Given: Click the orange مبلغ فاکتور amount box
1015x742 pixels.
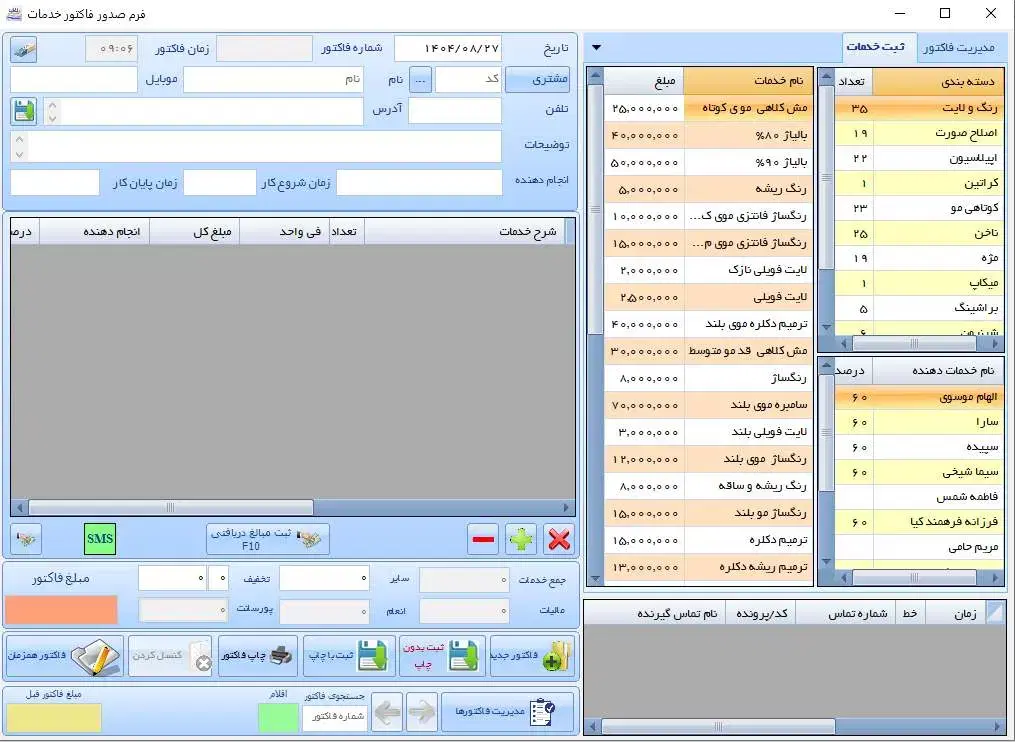Looking at the screenshot, I should pos(61,610).
